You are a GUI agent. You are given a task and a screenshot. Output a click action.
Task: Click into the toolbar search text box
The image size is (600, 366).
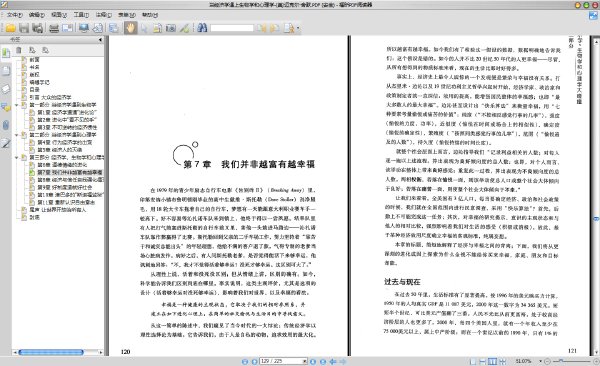pos(232,28)
